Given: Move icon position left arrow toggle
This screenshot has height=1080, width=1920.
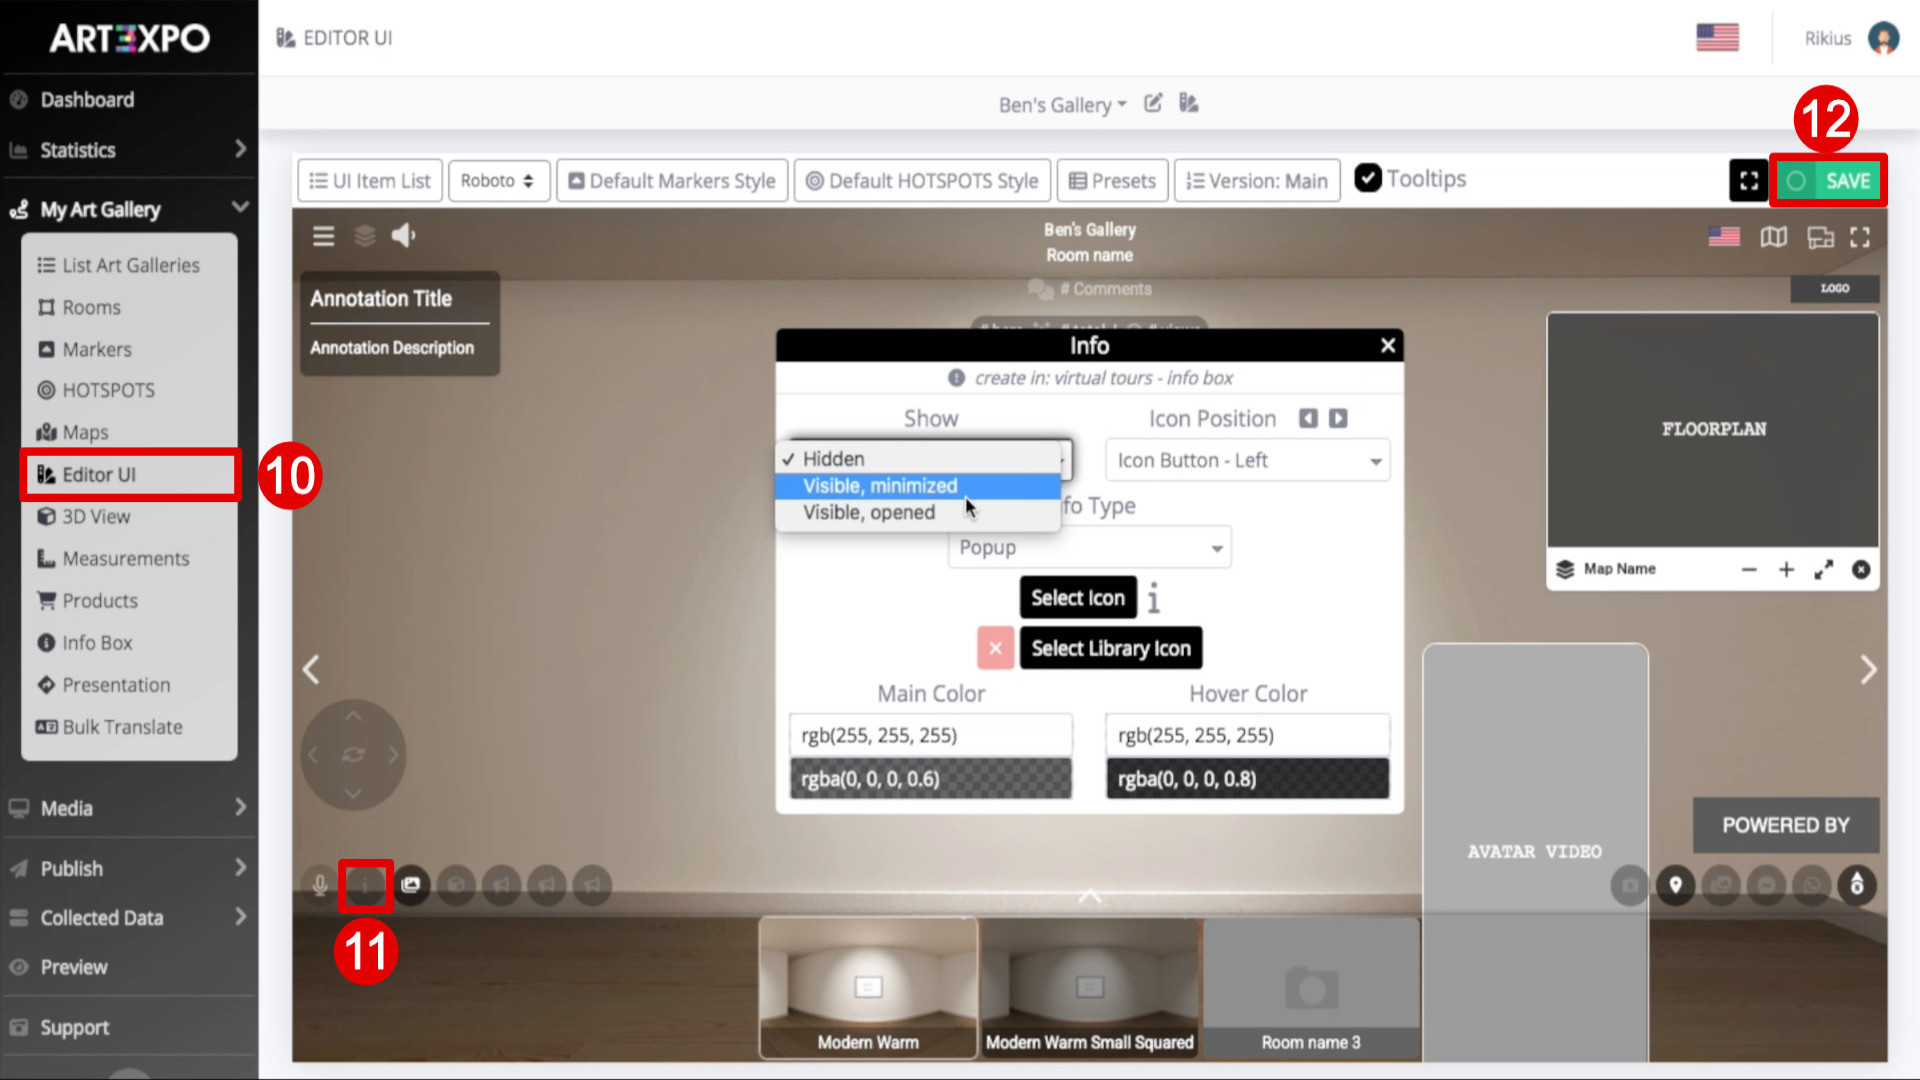Looking at the screenshot, I should pyautogui.click(x=1308, y=418).
